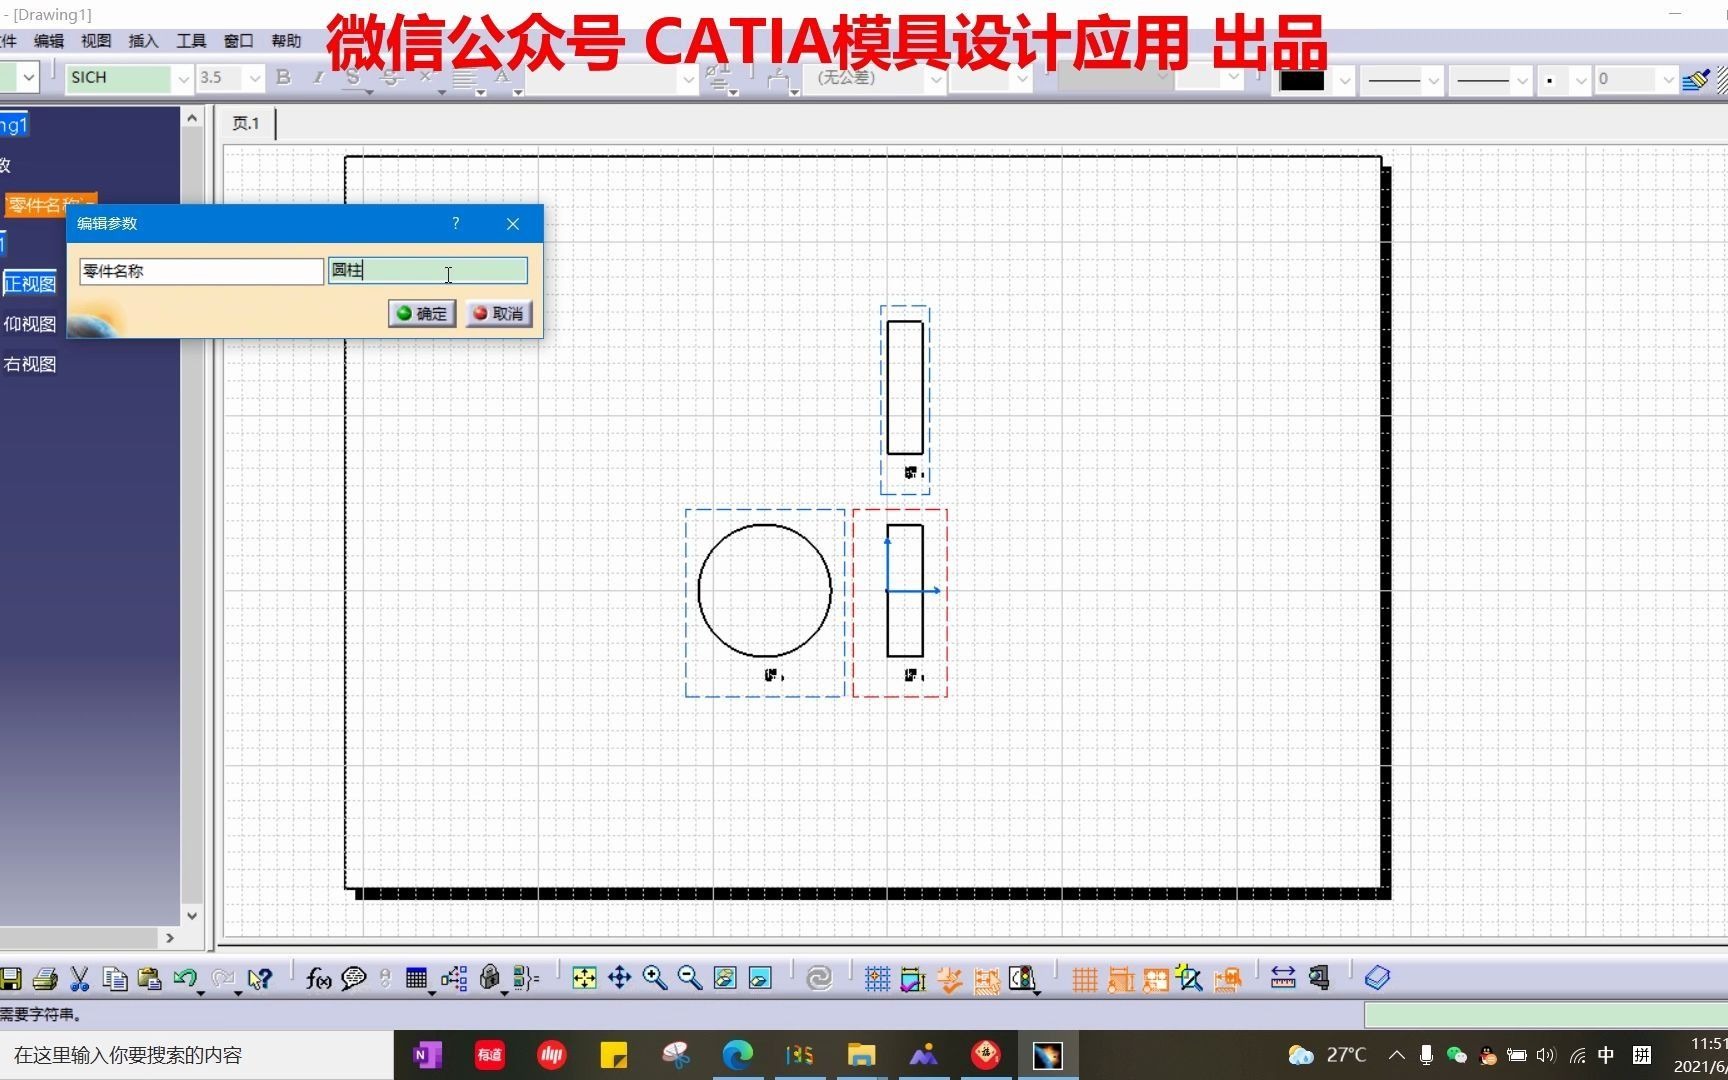This screenshot has height=1080, width=1728.
Task: Click the 圆柱 parameter input field
Action: pyautogui.click(x=428, y=271)
